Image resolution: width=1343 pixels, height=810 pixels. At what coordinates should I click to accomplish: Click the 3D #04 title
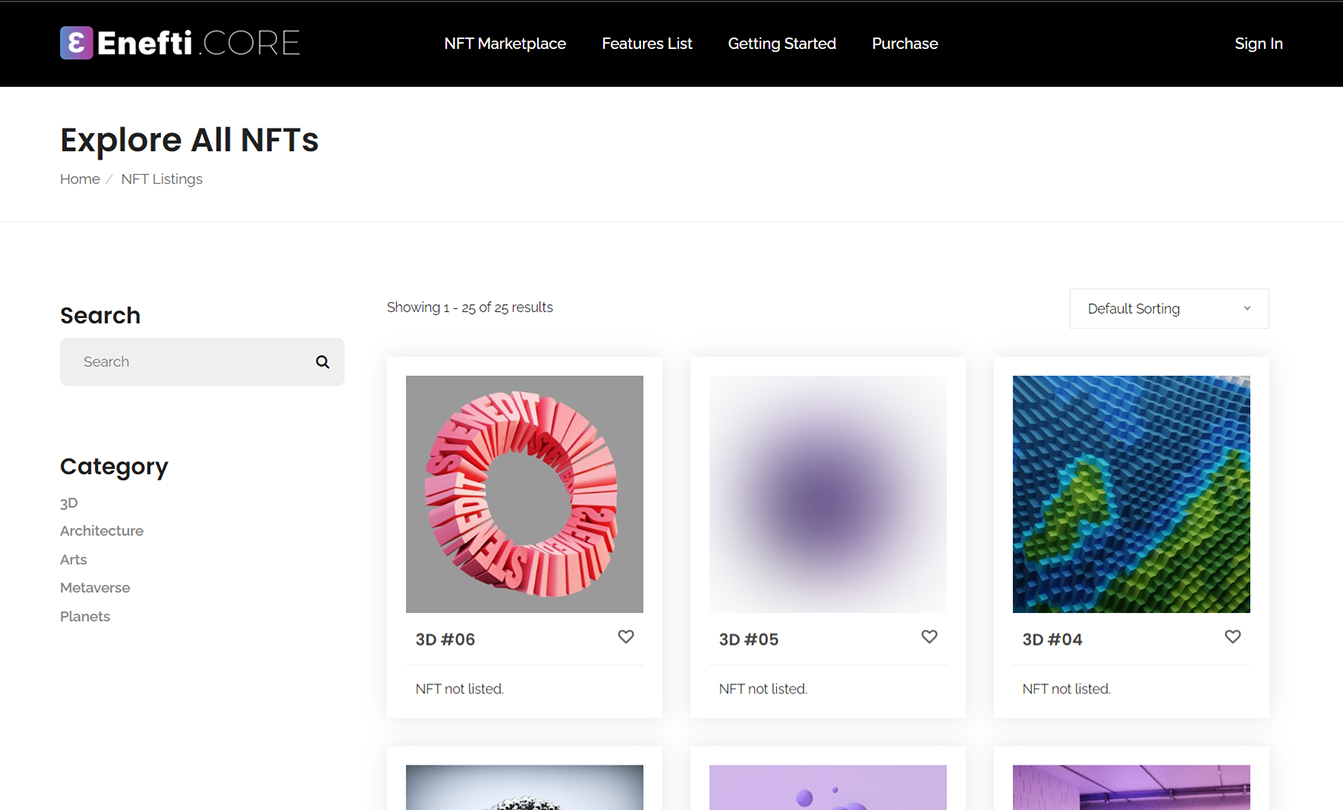point(1052,639)
